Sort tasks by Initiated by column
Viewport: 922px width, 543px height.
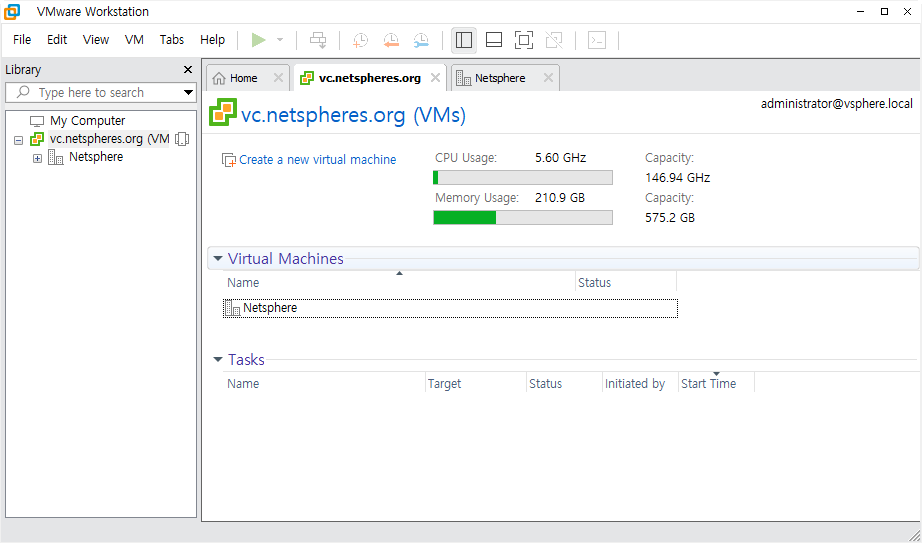tap(640, 384)
